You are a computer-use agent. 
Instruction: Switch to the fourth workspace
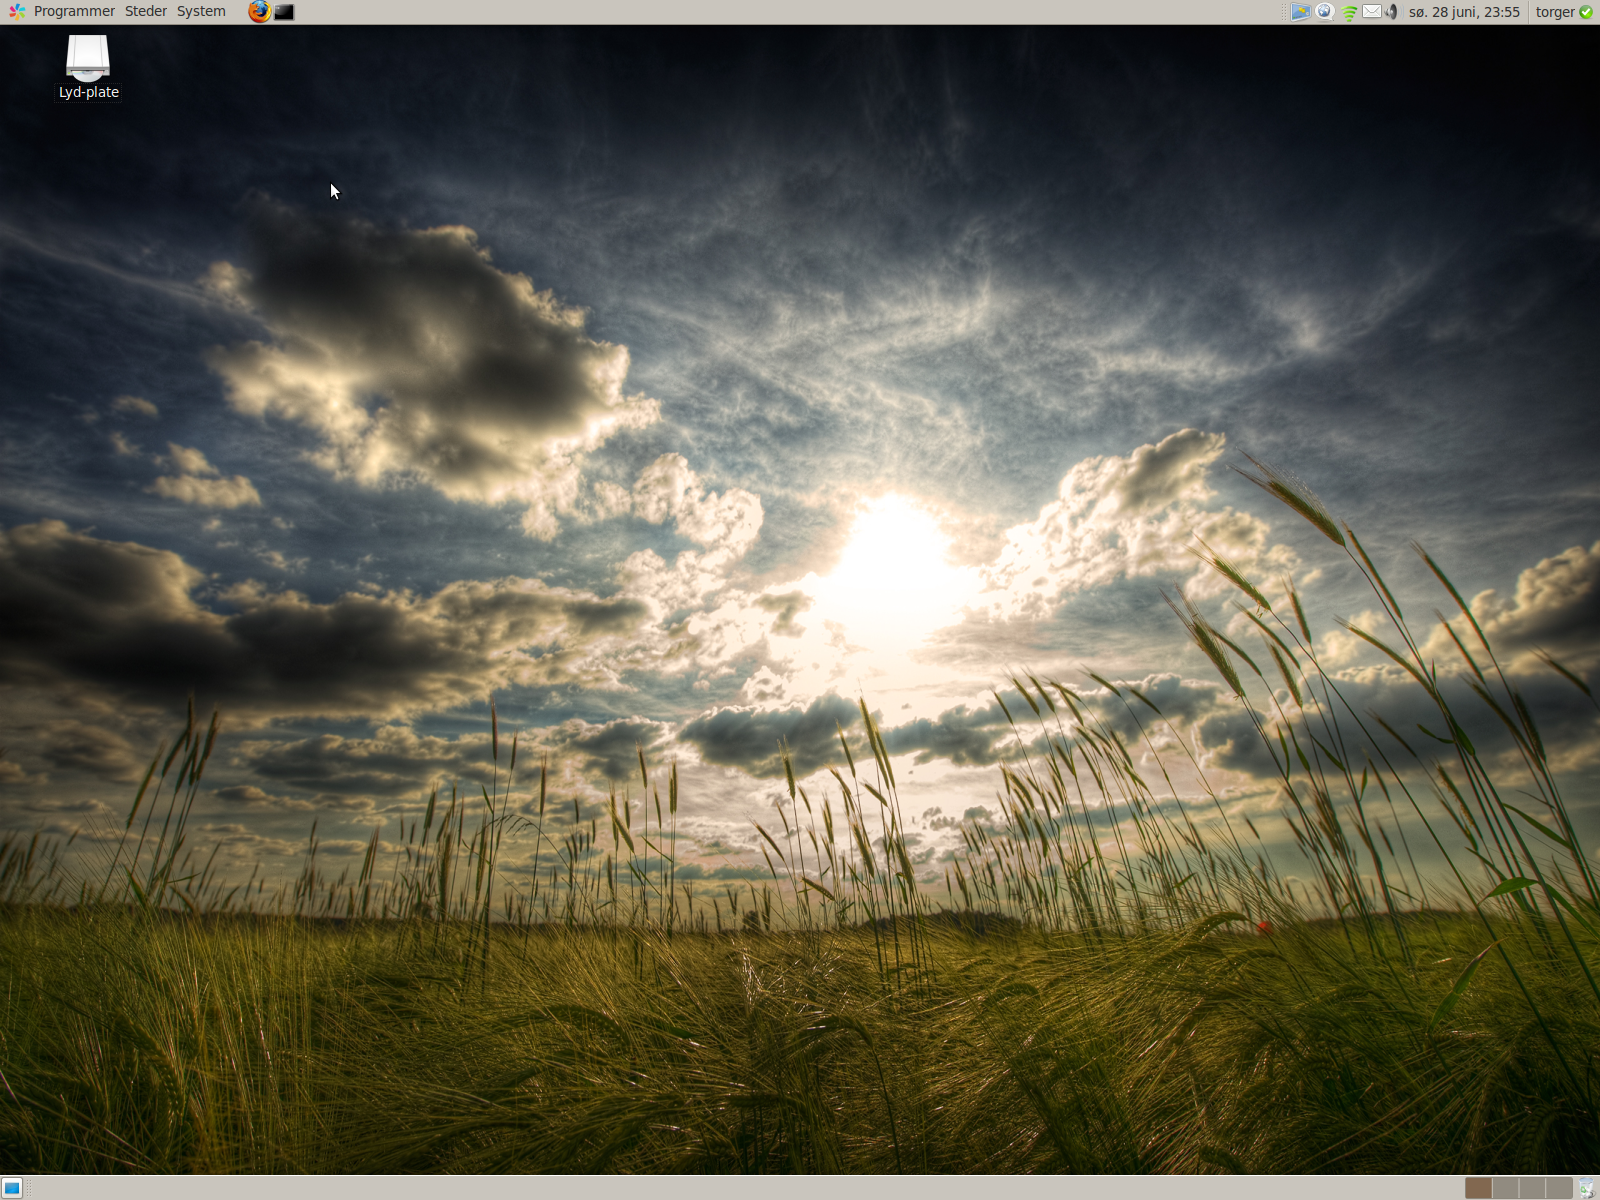pos(1559,1188)
